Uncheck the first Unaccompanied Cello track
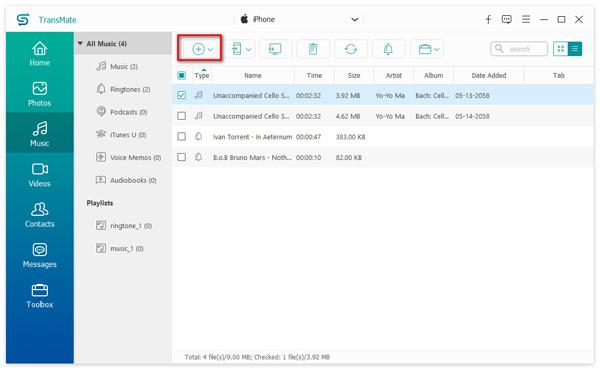The width and height of the screenshot is (600, 370). point(181,95)
